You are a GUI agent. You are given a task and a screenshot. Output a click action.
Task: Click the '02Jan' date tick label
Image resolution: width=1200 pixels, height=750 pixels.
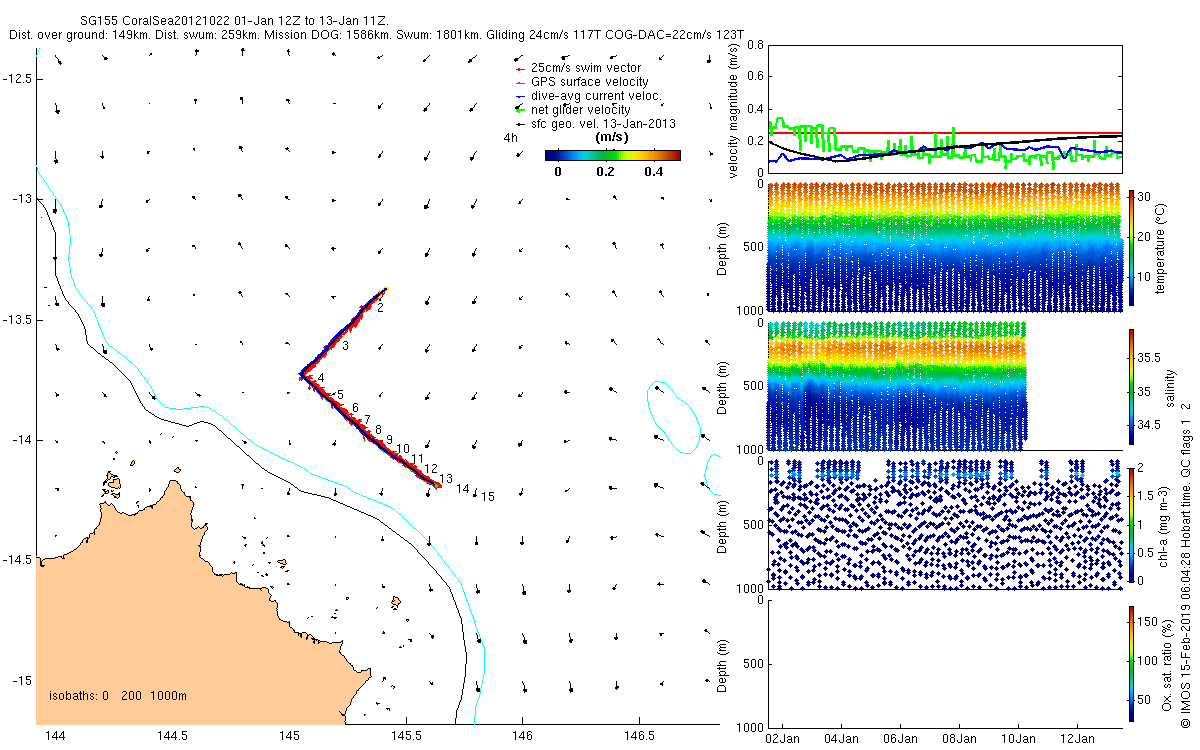(782, 738)
